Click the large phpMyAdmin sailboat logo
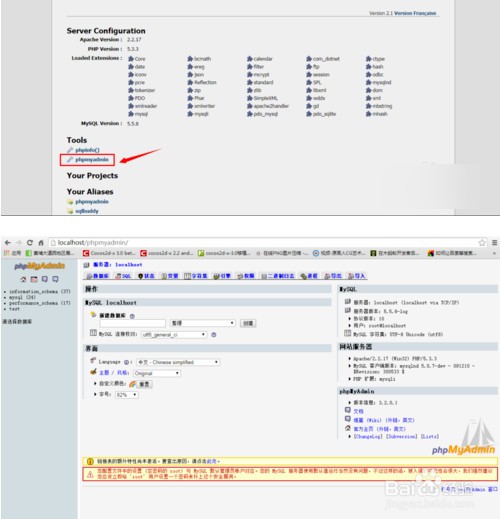Viewport: 500px width, 519px height. tap(464, 437)
